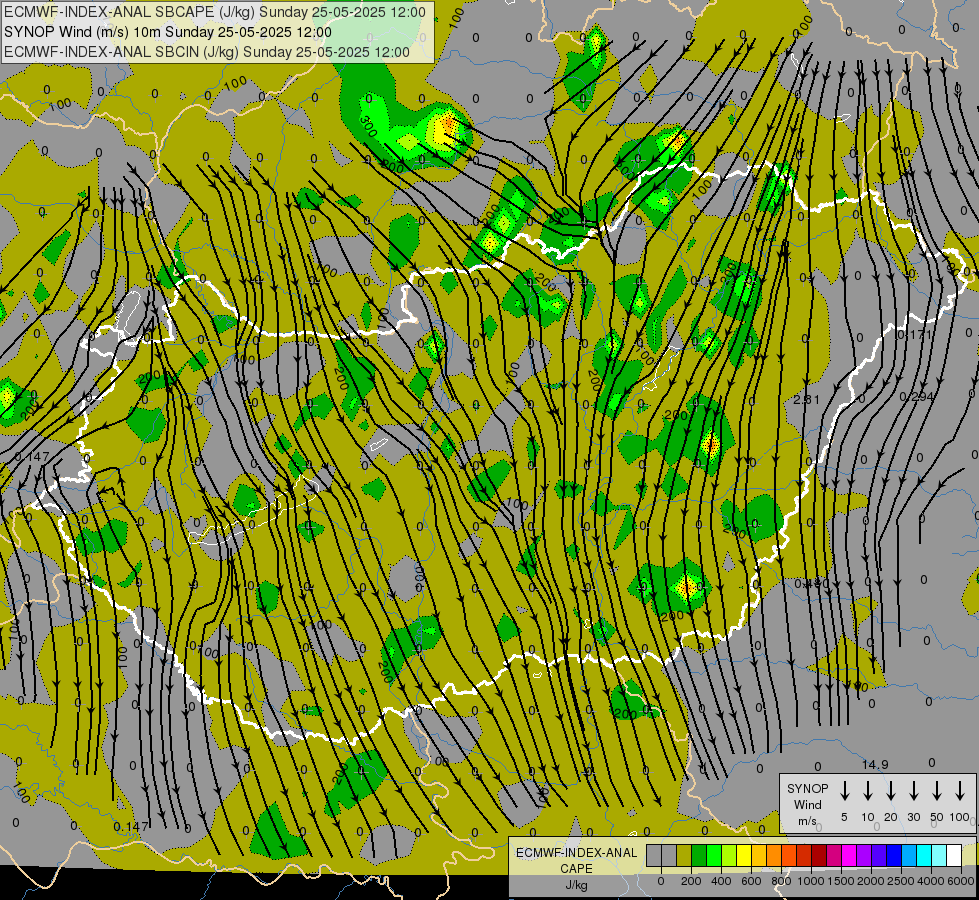The width and height of the screenshot is (979, 900).
Task: Choose the cyan swatch left of 4000 tick
Action: [x=925, y=855]
